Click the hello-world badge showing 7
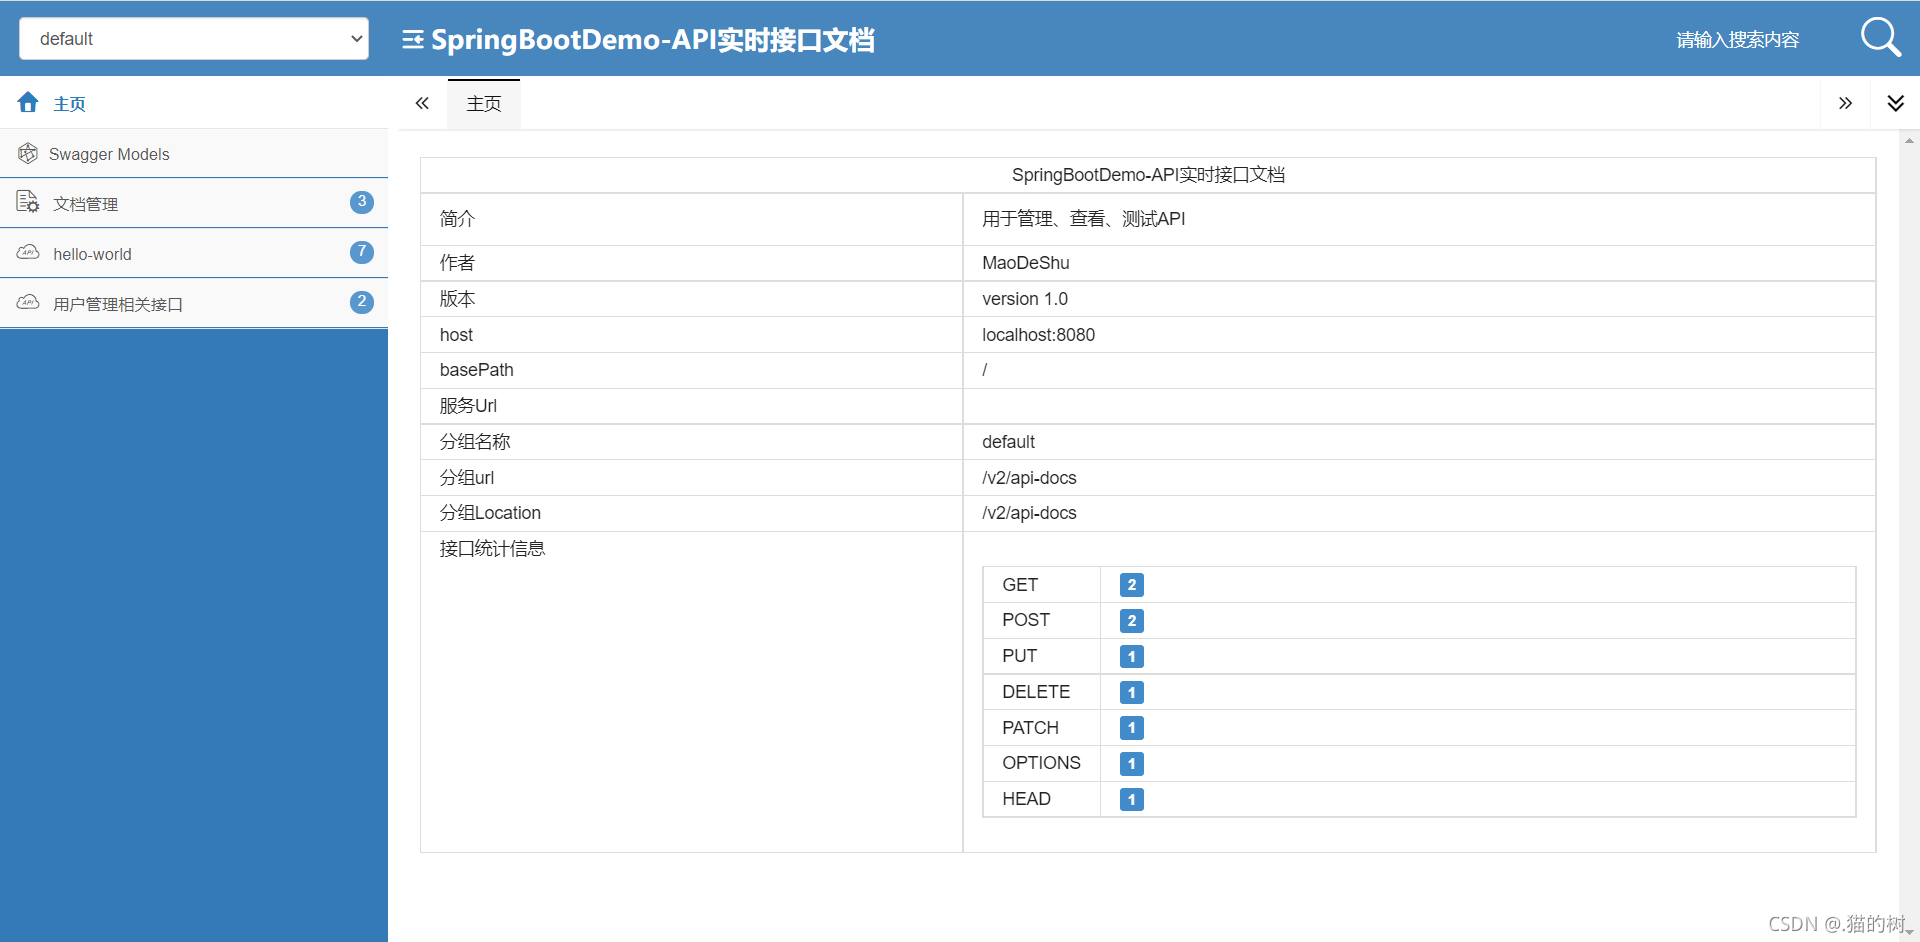 (362, 252)
